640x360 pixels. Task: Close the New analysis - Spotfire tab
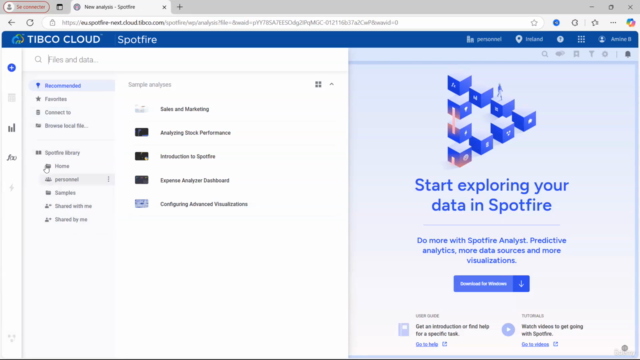(x=164, y=7)
